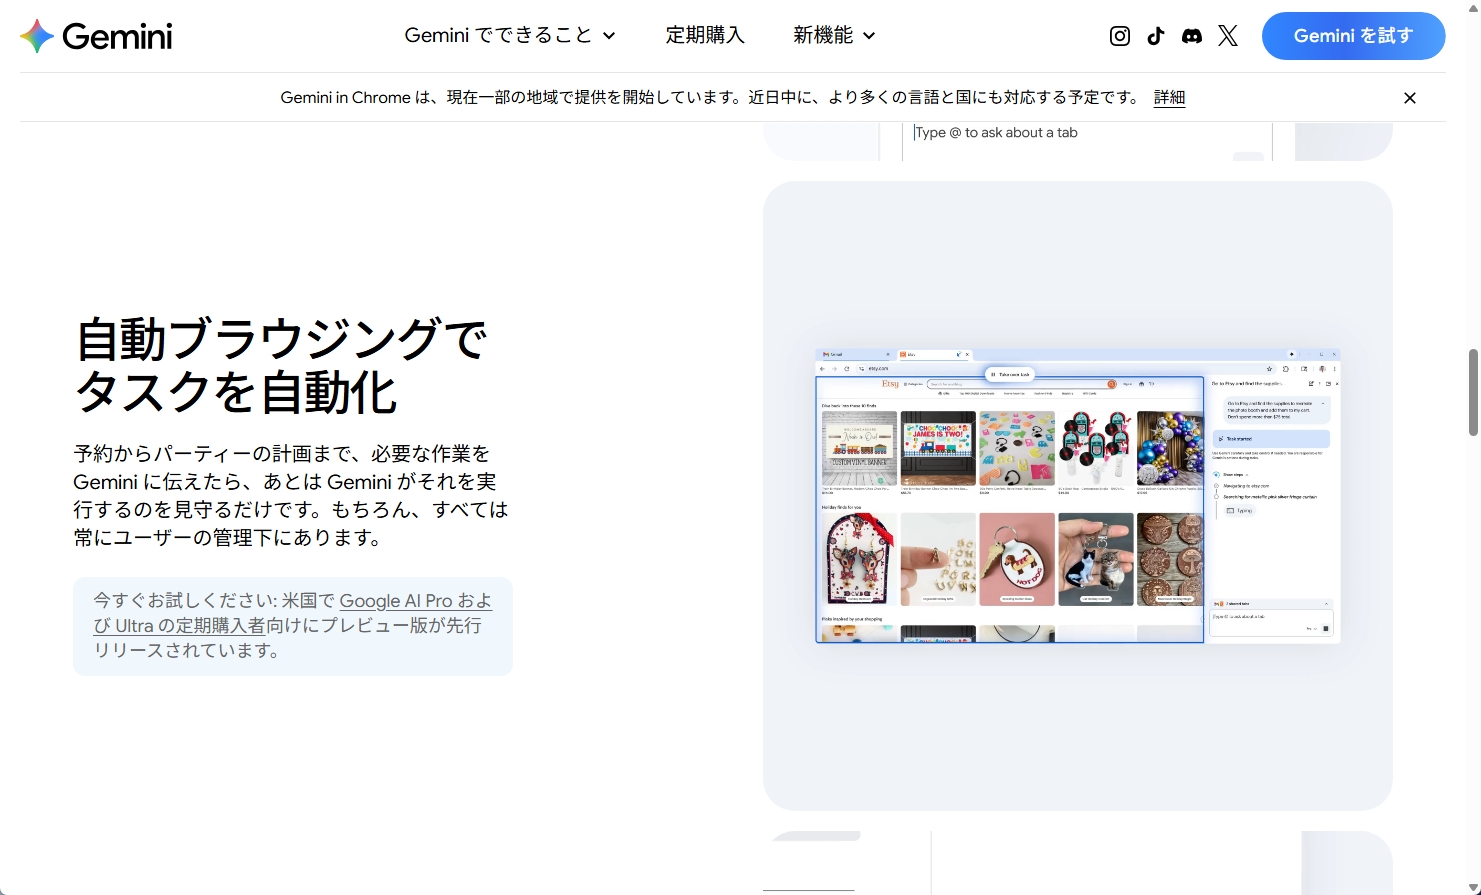Click the 'Type @ to ask about a tab' field

(x=1087, y=140)
